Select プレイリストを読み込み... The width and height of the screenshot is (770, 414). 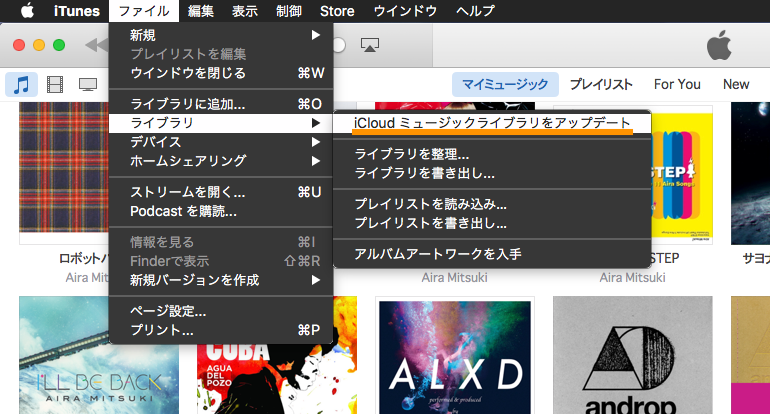492,204
